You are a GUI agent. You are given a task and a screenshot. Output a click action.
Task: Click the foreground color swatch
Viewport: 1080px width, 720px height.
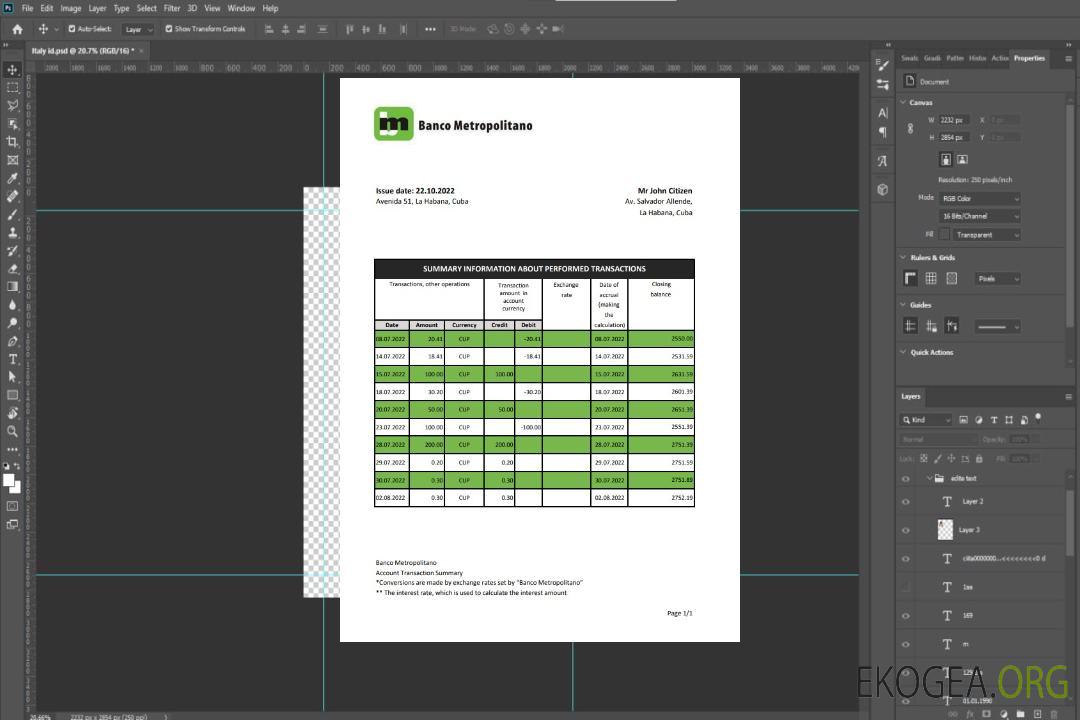(9, 480)
